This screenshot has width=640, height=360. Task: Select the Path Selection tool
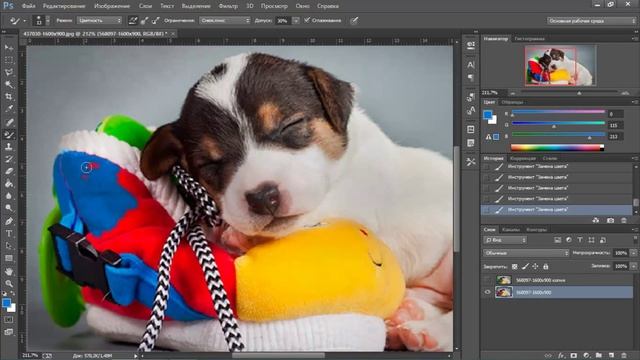pyautogui.click(x=9, y=246)
